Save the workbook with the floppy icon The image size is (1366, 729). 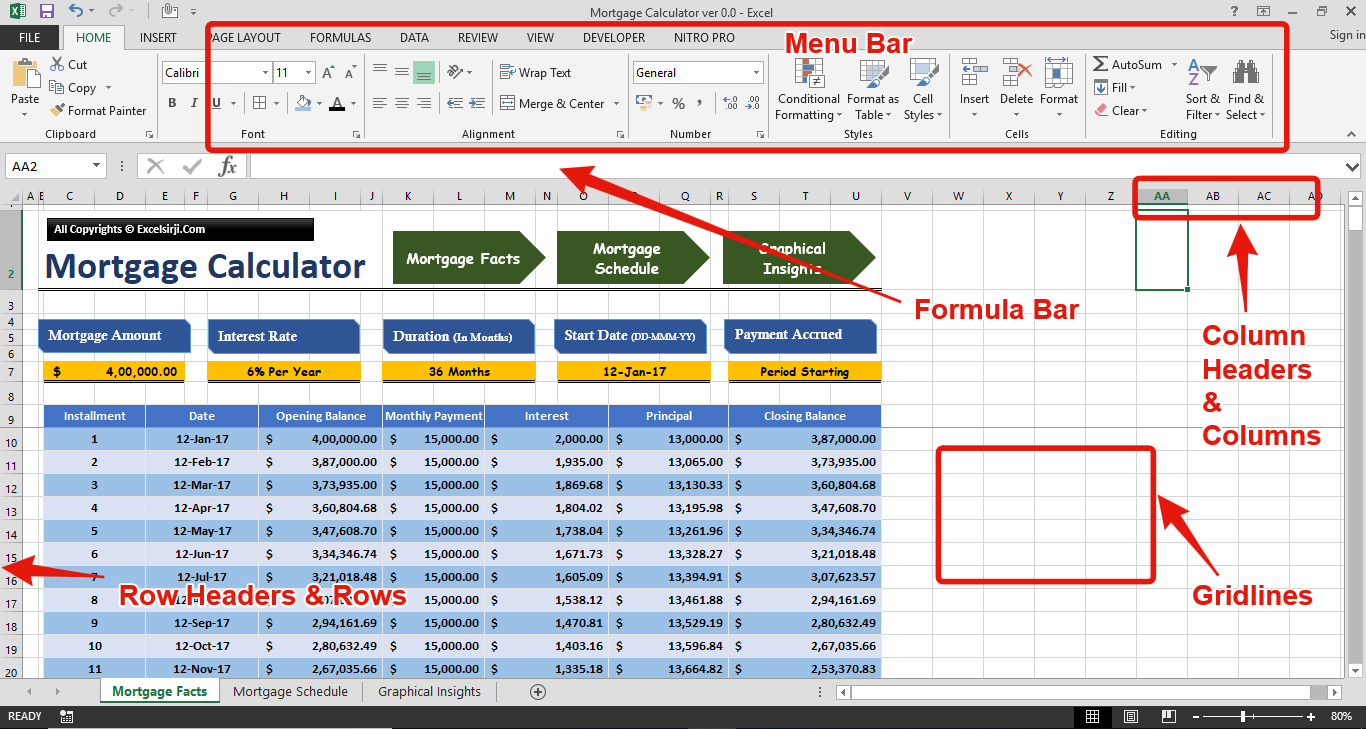[46, 11]
